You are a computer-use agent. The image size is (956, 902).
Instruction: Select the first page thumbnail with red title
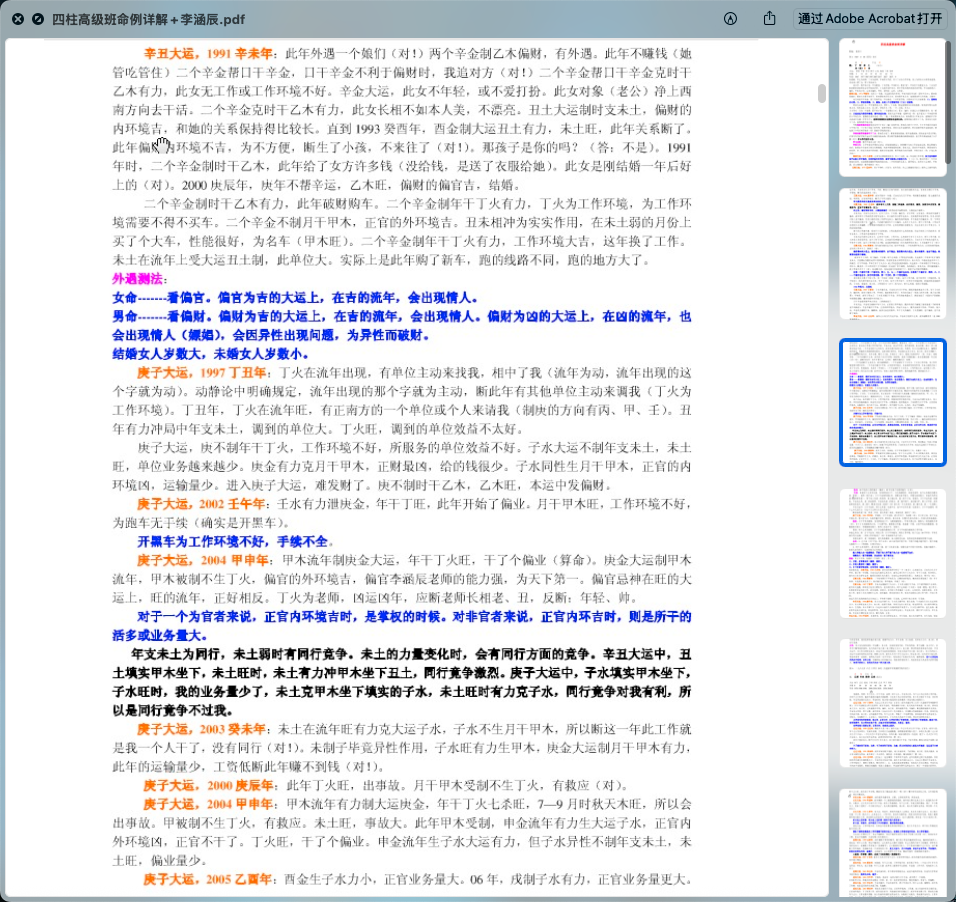(892, 107)
